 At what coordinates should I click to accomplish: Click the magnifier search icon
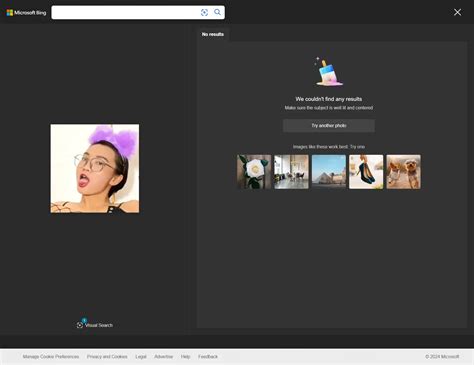(x=217, y=12)
